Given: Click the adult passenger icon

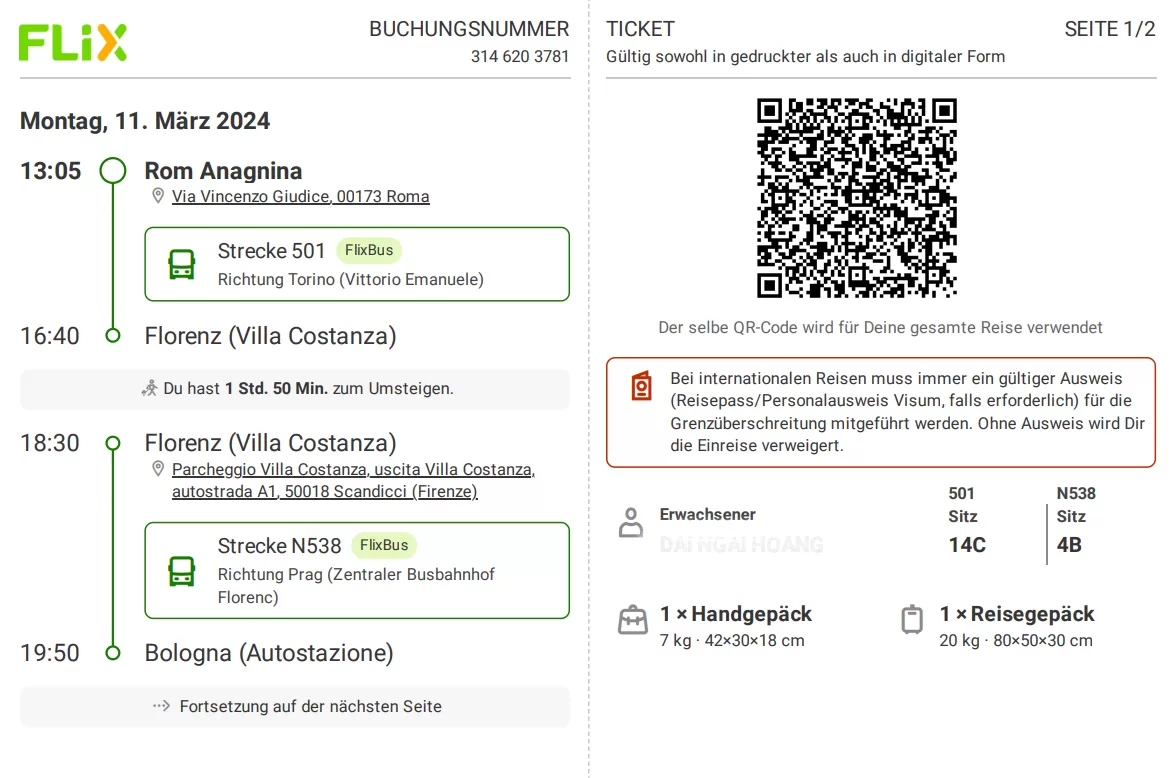Looking at the screenshot, I should point(631,522).
